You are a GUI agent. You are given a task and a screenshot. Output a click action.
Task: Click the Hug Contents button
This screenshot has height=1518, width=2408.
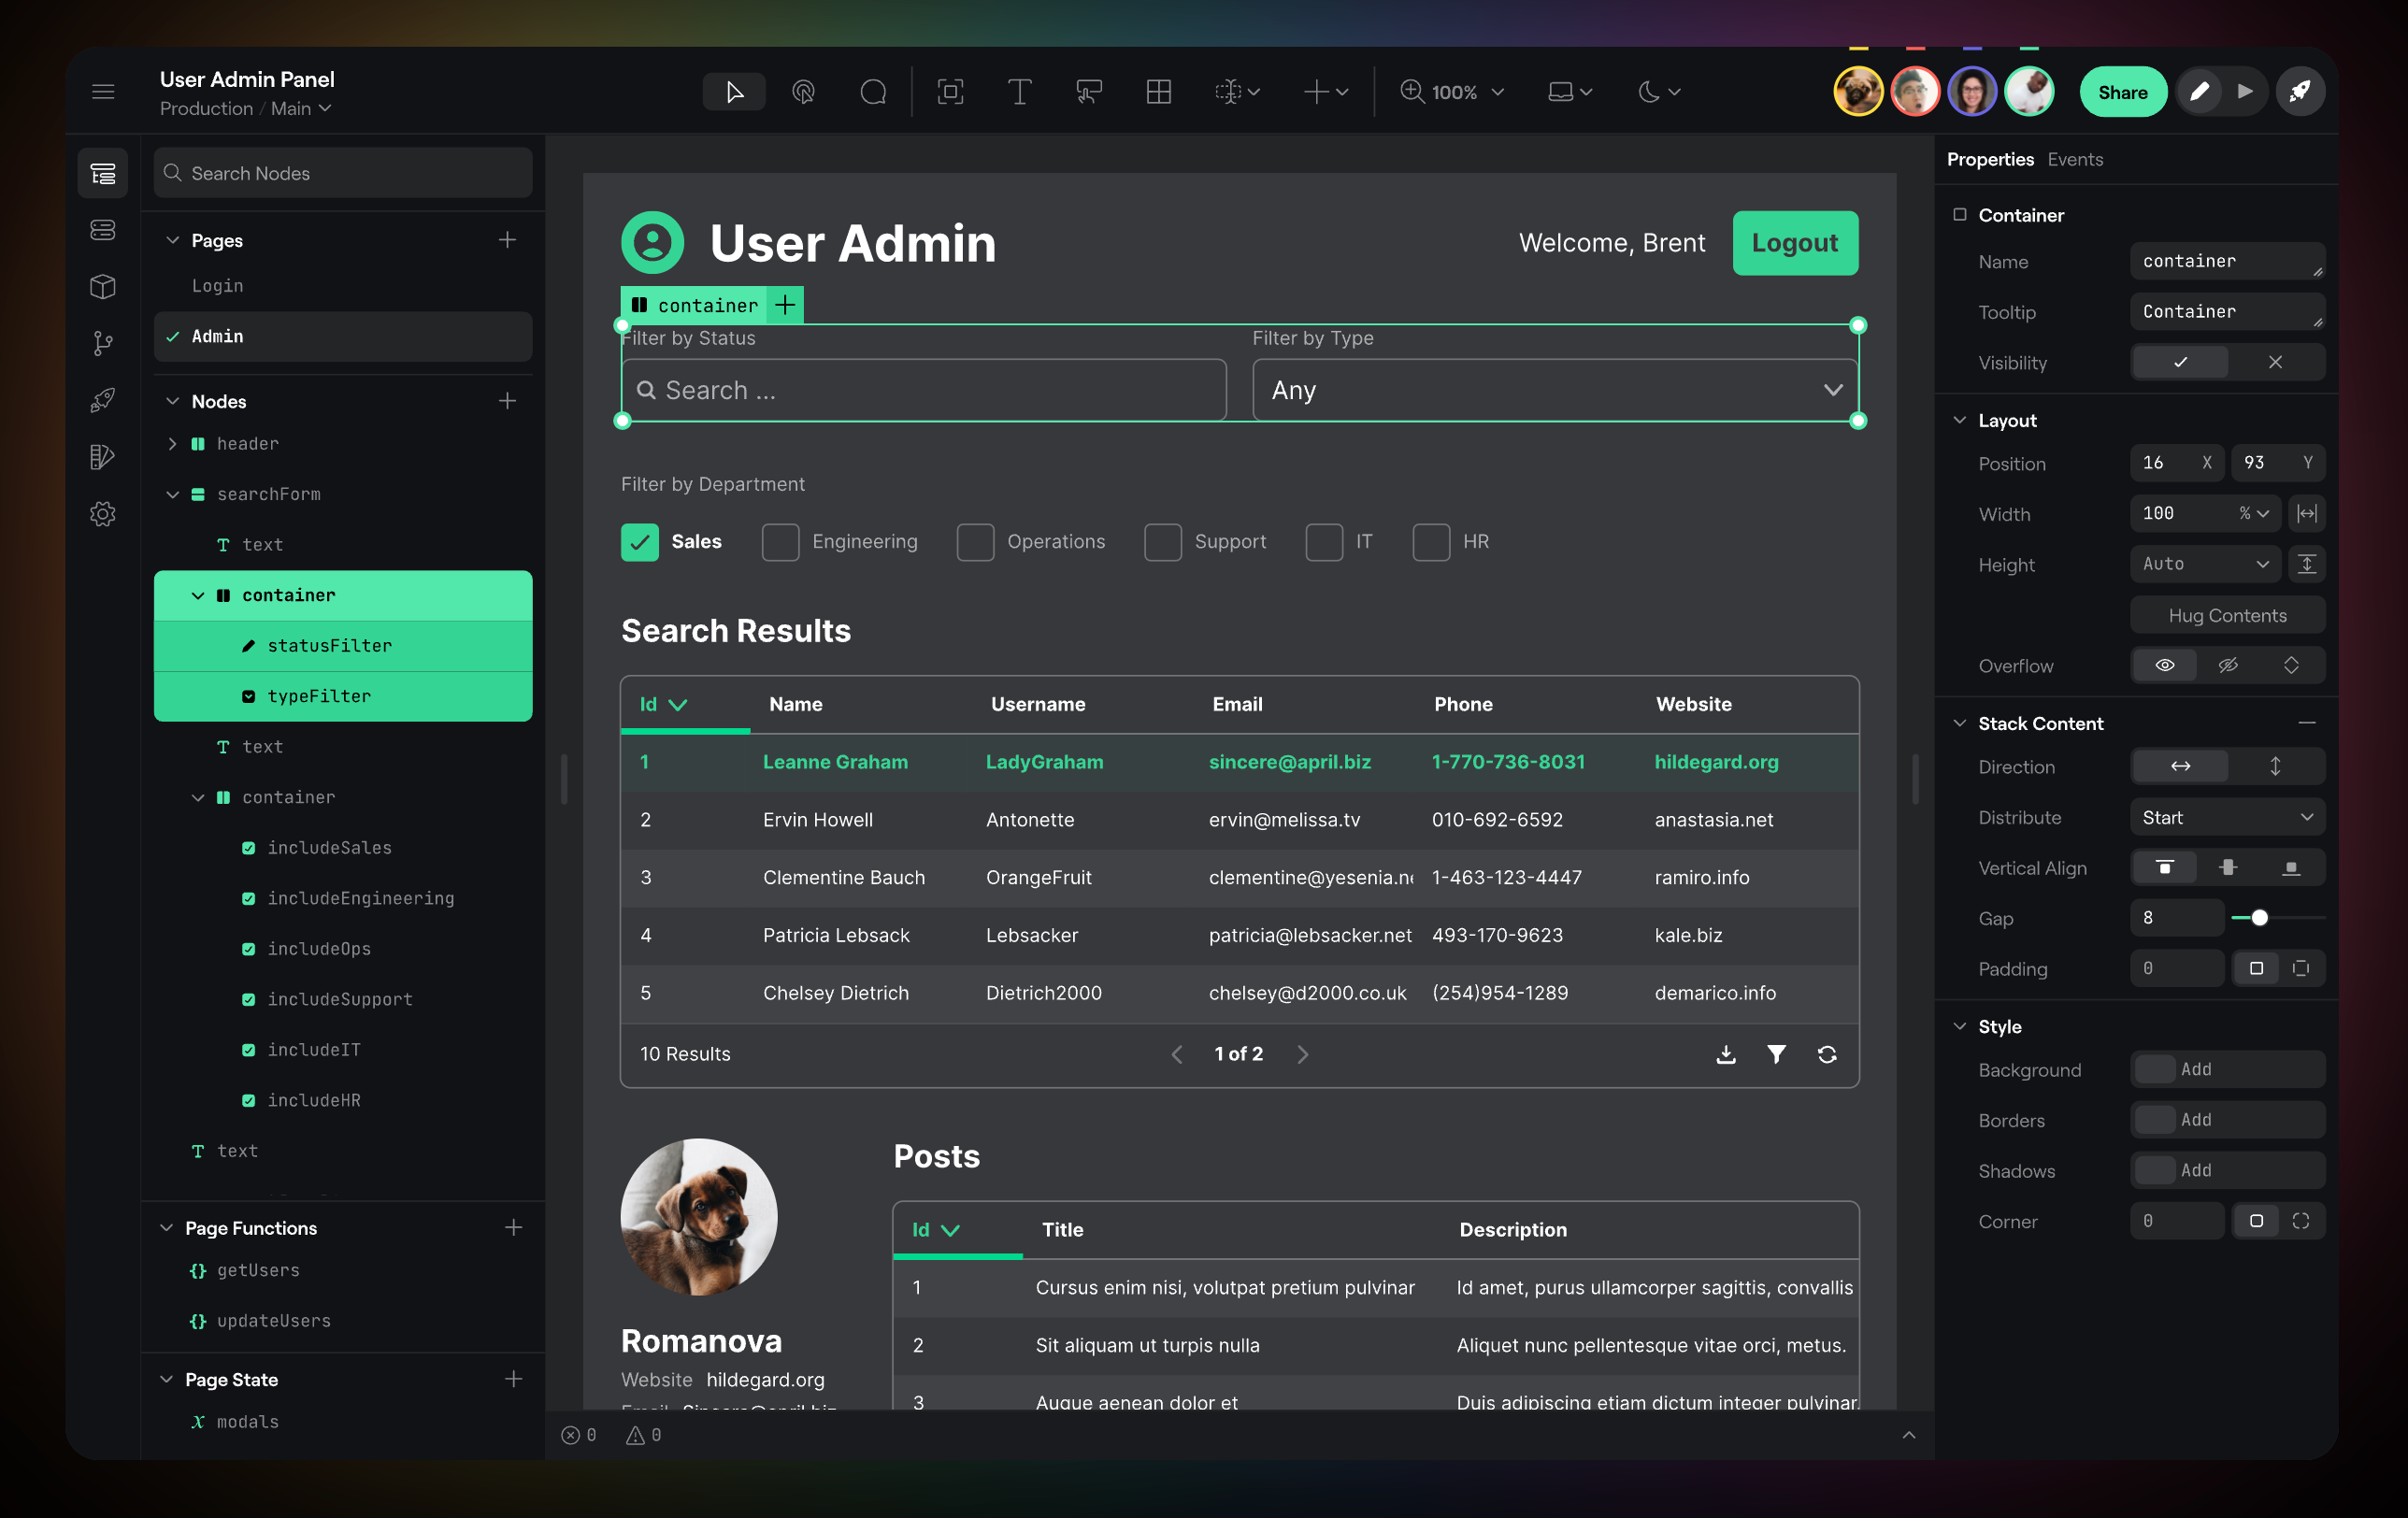click(2227, 615)
